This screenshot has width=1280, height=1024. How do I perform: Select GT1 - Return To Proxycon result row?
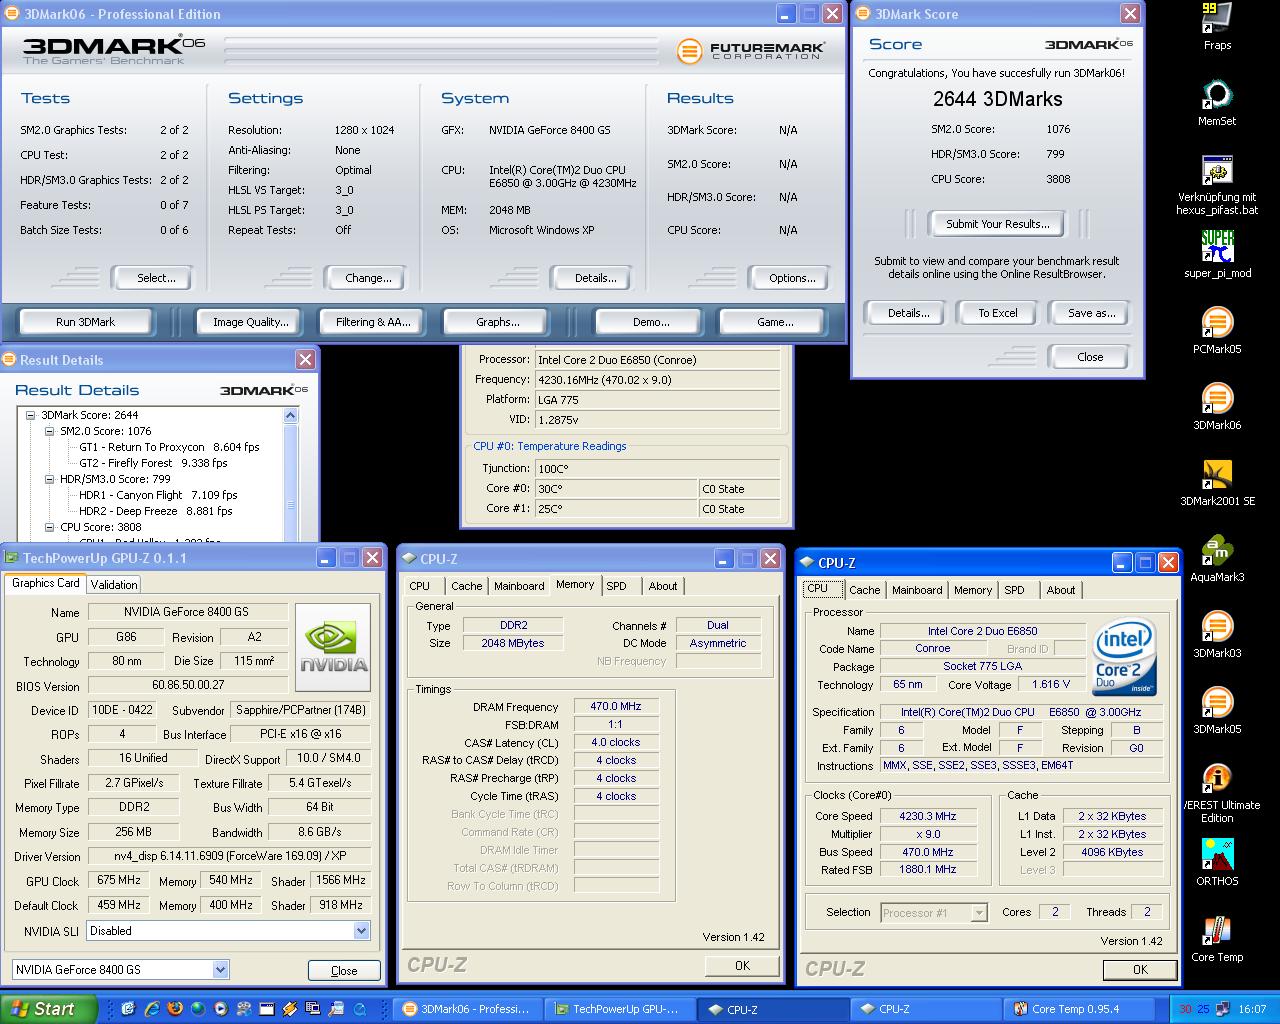click(168, 447)
